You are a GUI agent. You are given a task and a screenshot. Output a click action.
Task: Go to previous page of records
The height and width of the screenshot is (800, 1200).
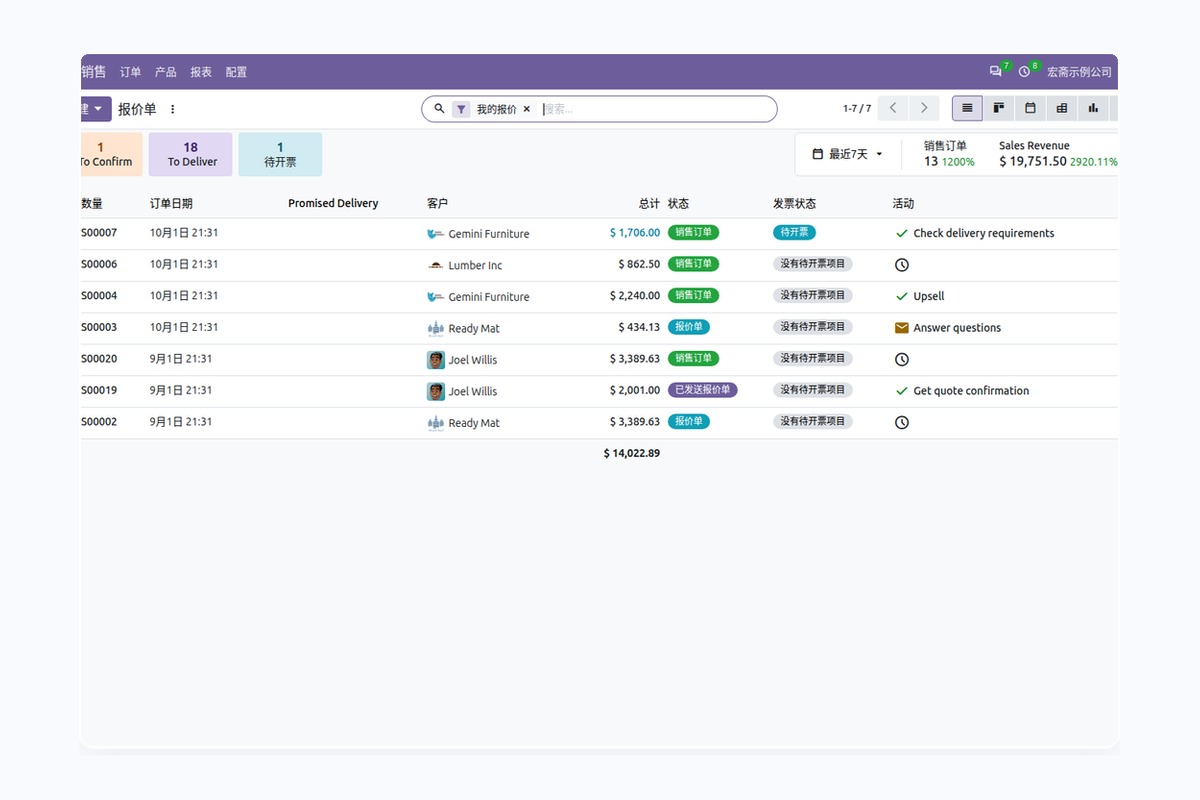pyautogui.click(x=894, y=108)
